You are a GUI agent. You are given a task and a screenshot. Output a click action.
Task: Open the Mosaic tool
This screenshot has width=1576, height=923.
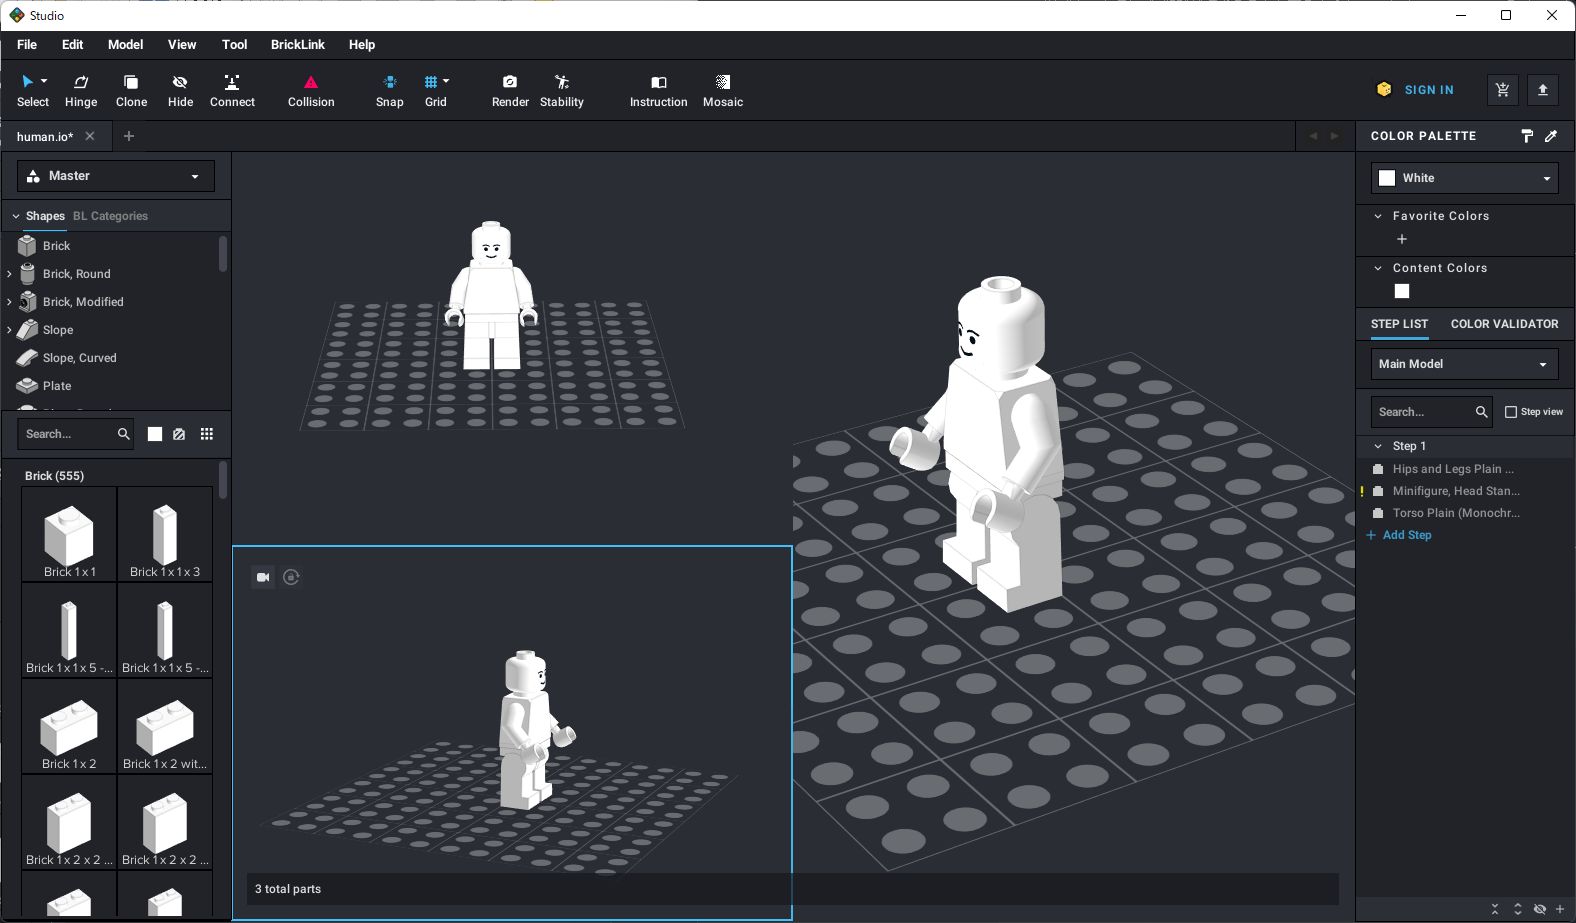723,90
